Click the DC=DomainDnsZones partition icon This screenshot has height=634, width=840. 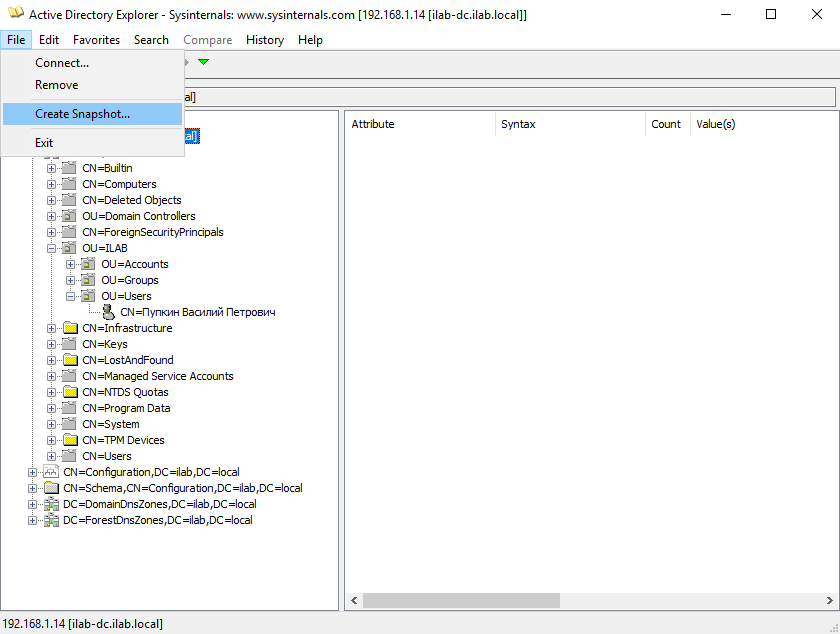point(51,504)
